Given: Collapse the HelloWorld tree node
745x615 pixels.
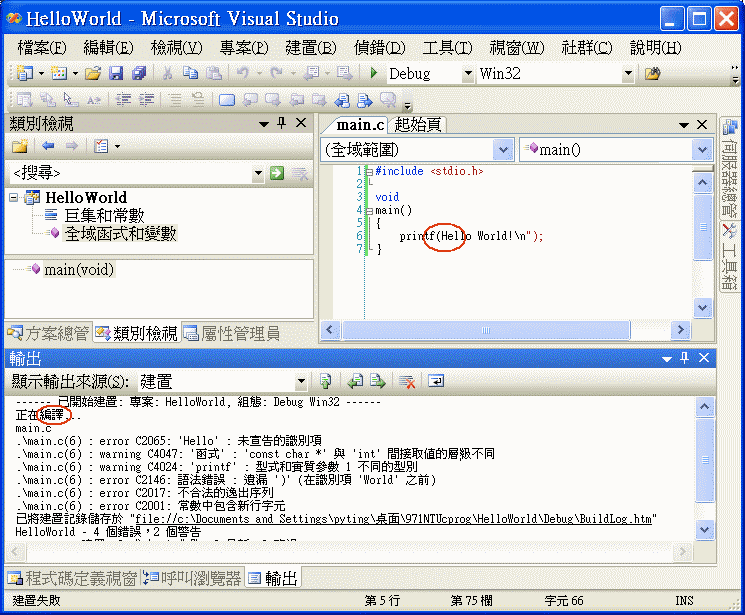Looking at the screenshot, I should 14,197.
